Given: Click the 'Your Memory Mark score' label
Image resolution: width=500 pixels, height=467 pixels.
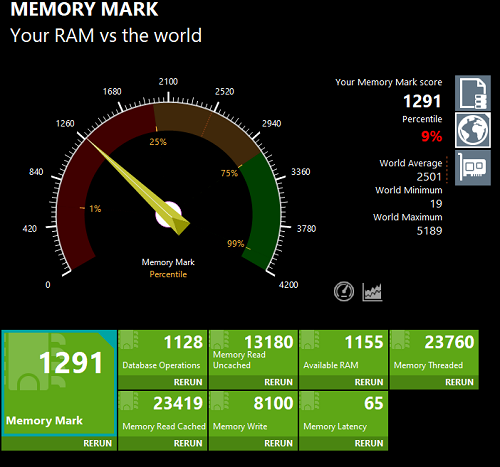Looking at the screenshot, I should [389, 82].
